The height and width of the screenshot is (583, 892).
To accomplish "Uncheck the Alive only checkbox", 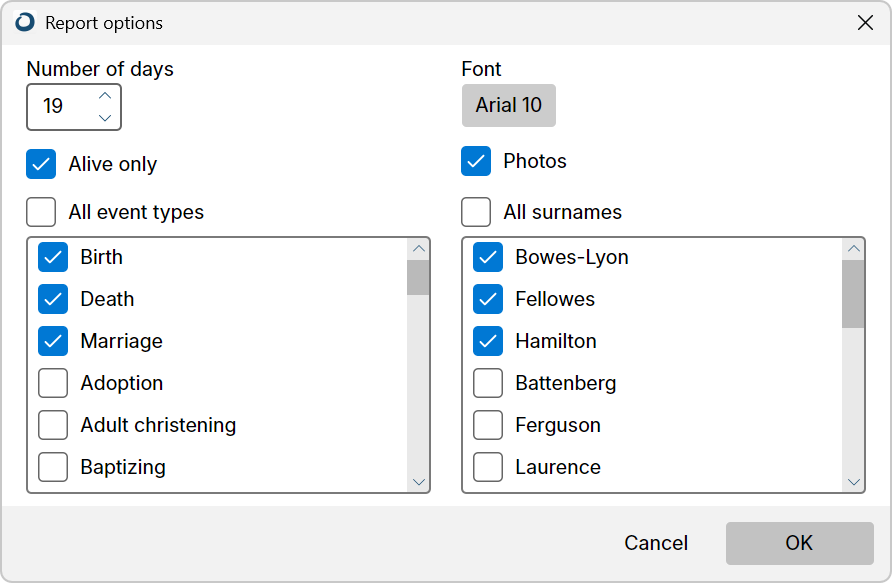I will pyautogui.click(x=41, y=164).
